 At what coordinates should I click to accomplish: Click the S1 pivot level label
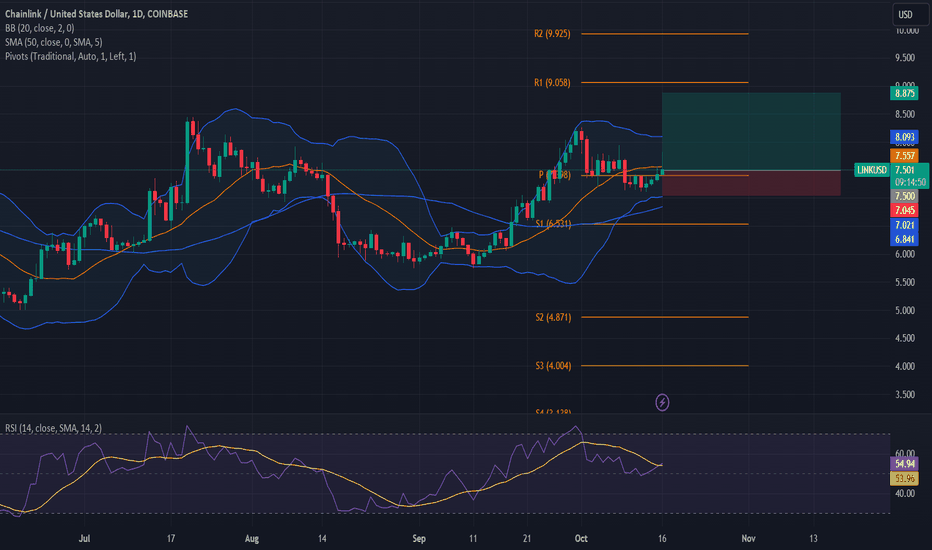(553, 224)
